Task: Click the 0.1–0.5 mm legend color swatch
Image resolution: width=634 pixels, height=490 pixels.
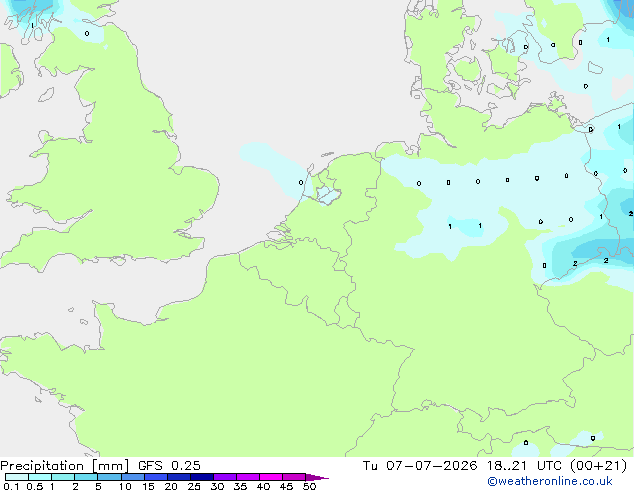Action: point(17,477)
